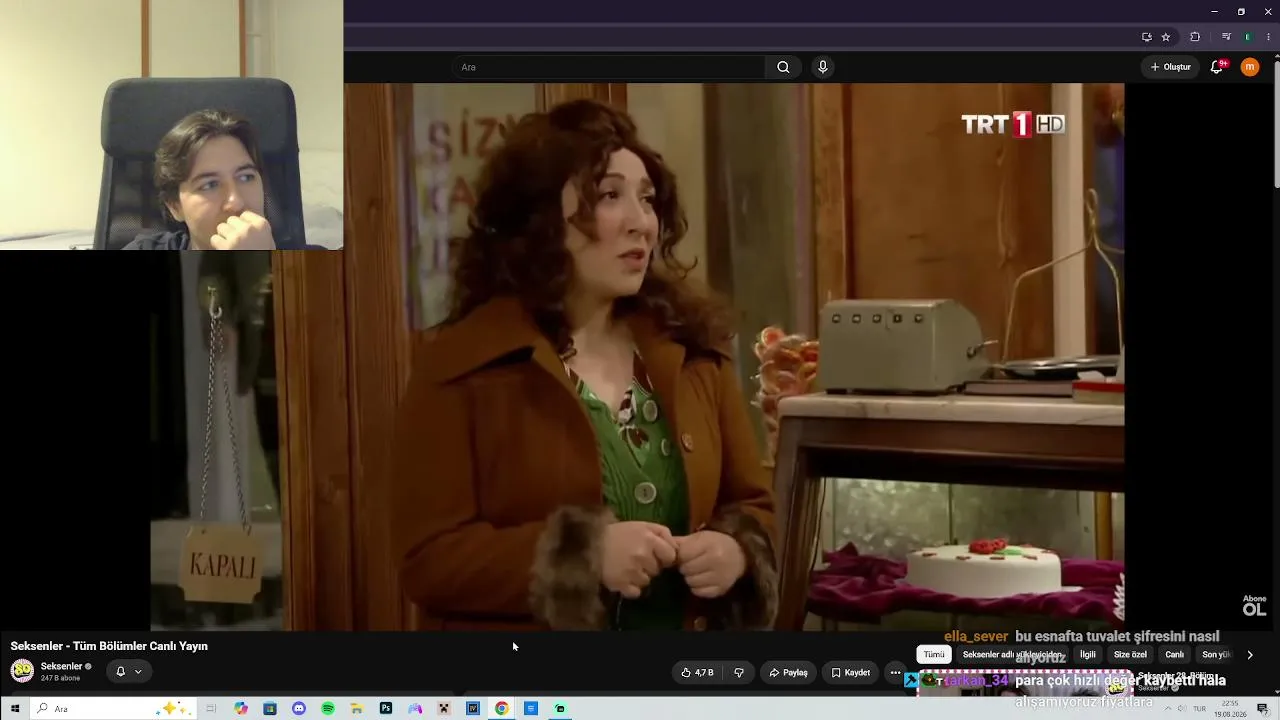Open Photoshop from the taskbar
The height and width of the screenshot is (720, 1280).
(386, 709)
